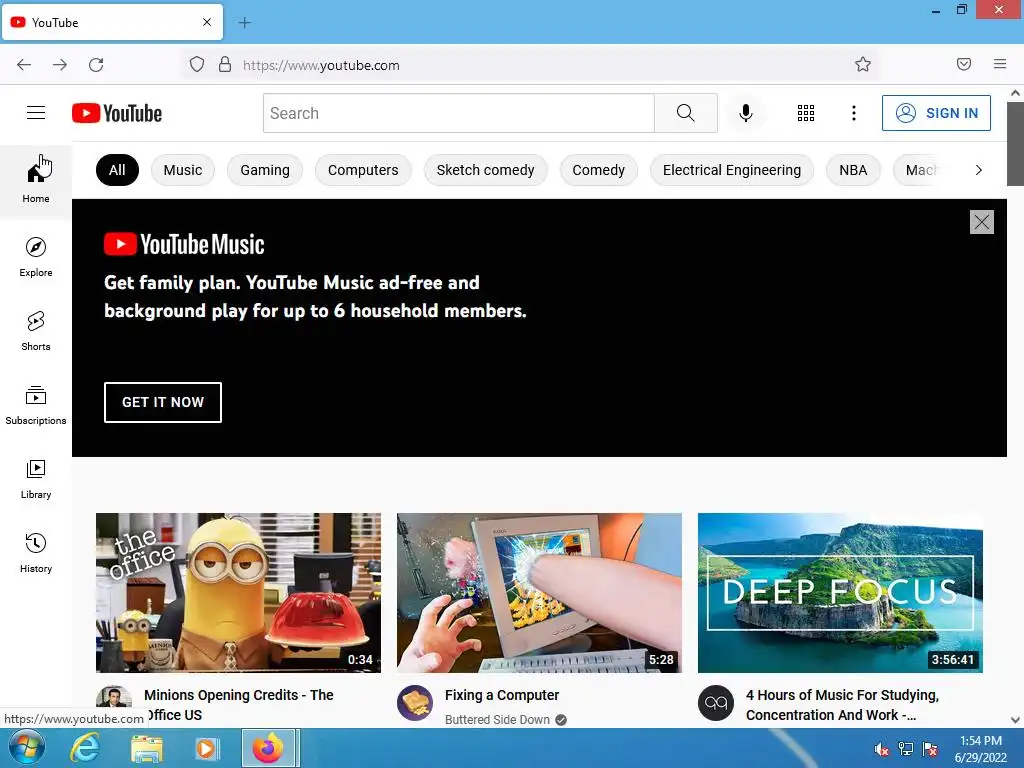This screenshot has width=1024, height=768.
Task: Launch Internet Explorer from the taskbar
Action: [x=85, y=748]
